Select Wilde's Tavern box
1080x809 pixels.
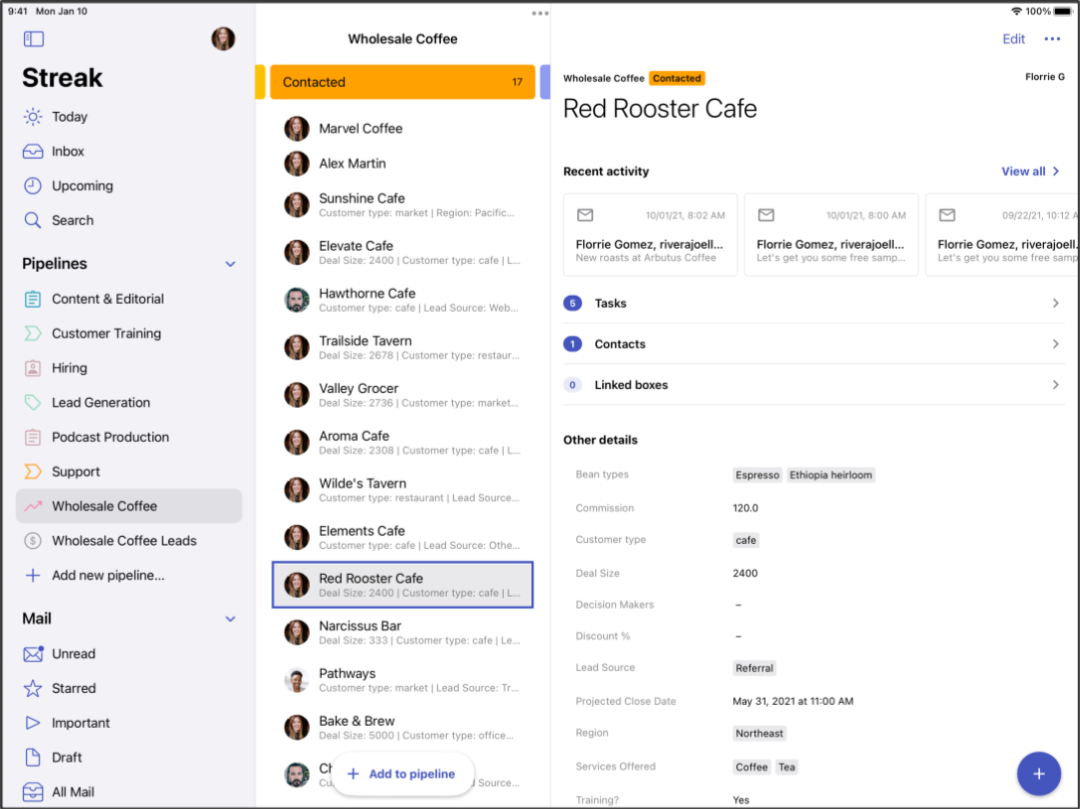[402, 490]
